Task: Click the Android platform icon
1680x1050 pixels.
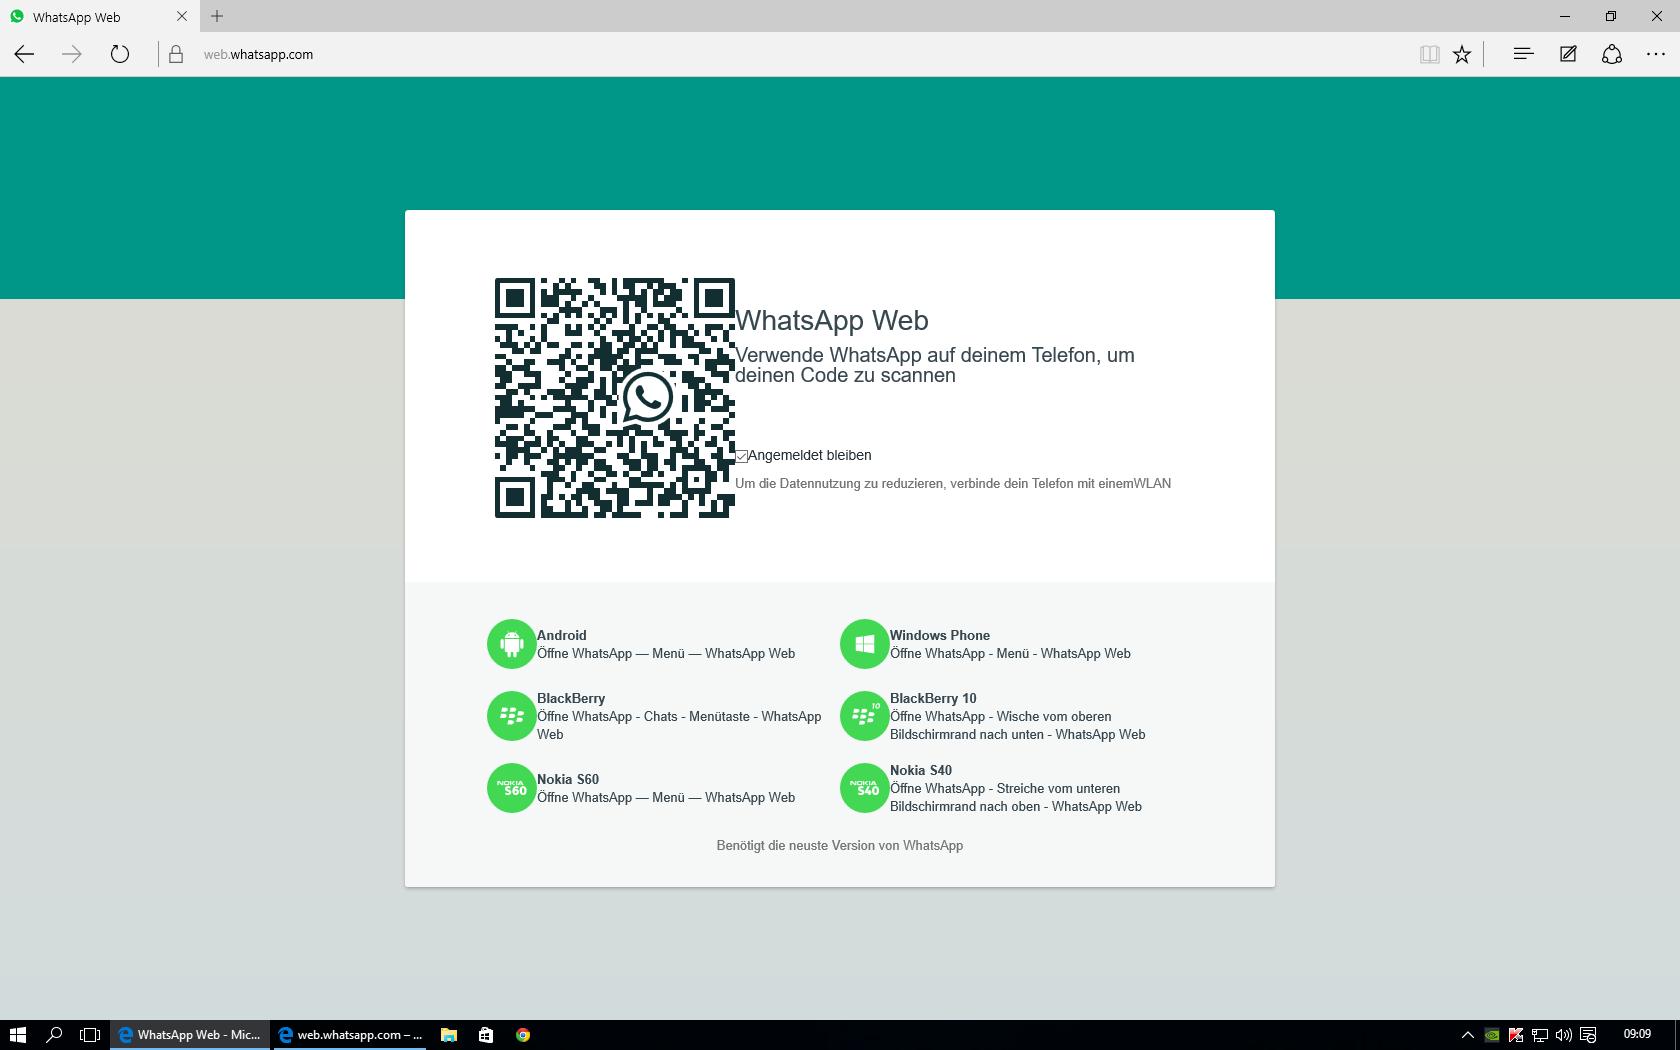Action: (512, 644)
